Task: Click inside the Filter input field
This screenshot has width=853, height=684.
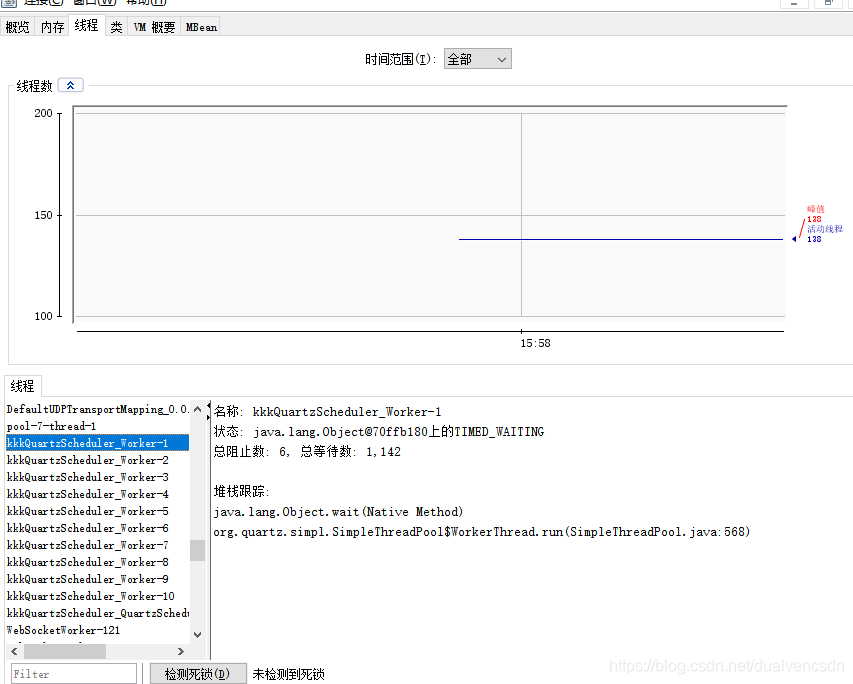Action: pyautogui.click(x=73, y=673)
